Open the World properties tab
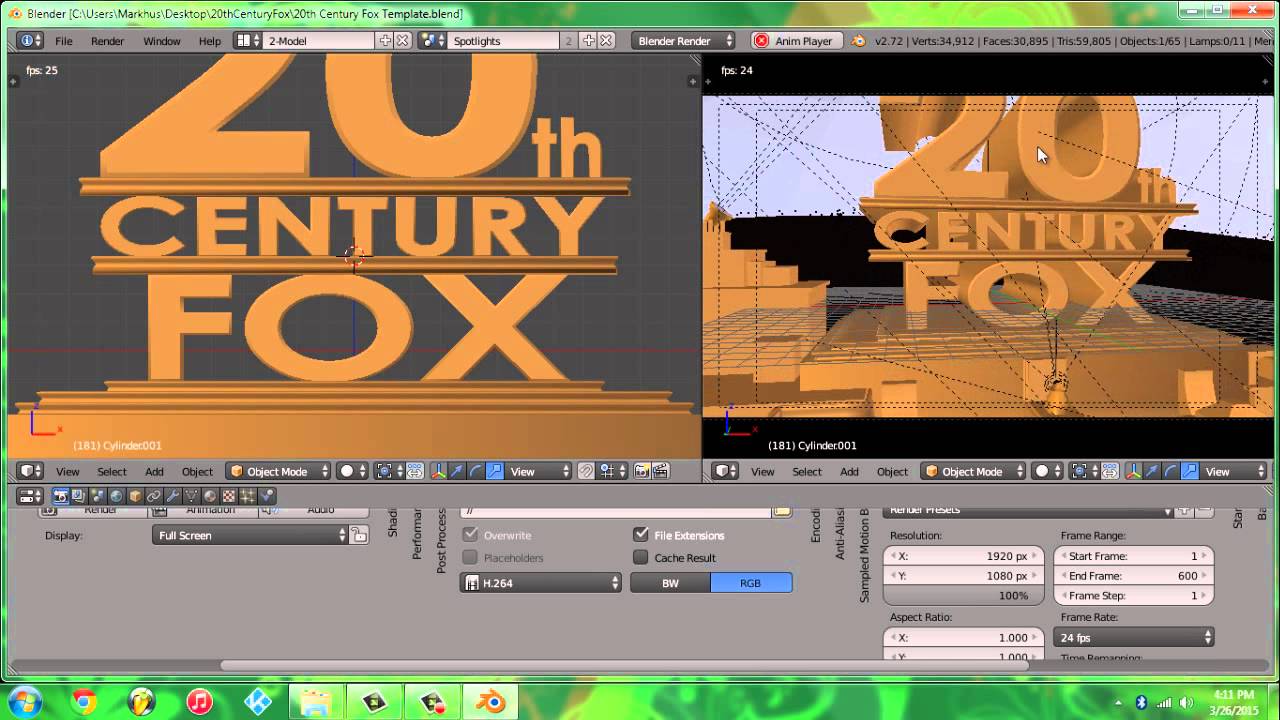The width and height of the screenshot is (1280, 720). pyautogui.click(x=116, y=496)
